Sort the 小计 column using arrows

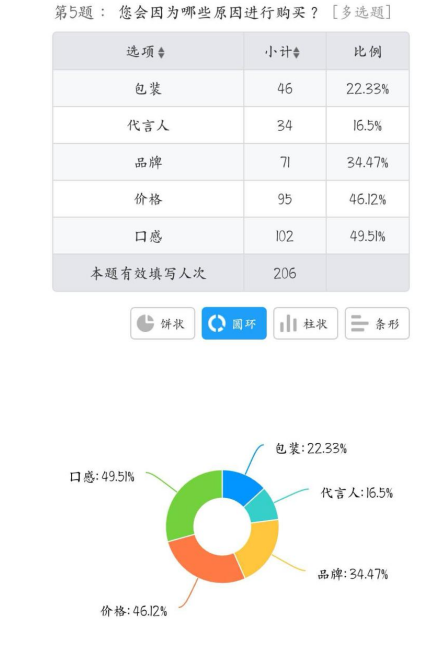(x=296, y=52)
